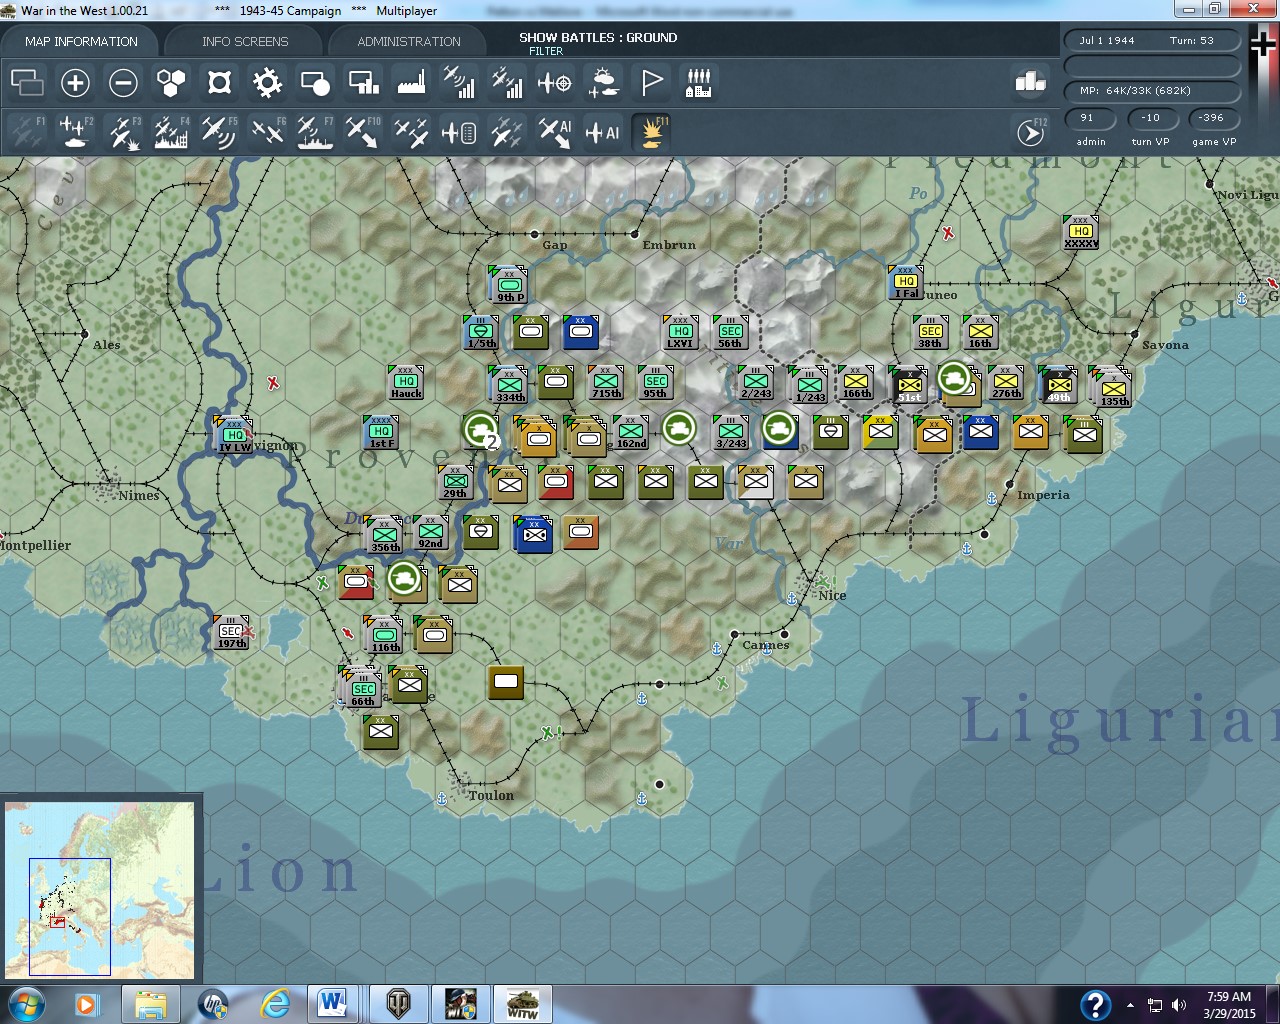
Task: Click the flag icon in toolbar
Action: coord(651,82)
